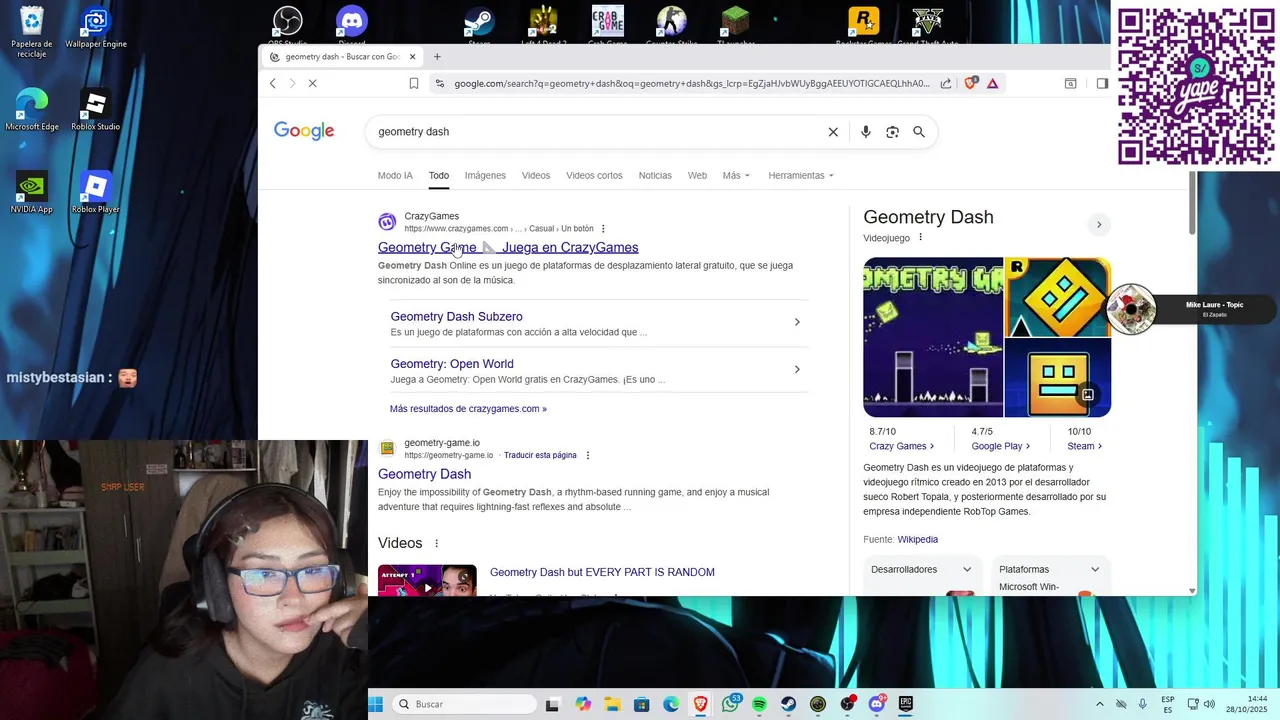Open the Left 4 Dead 2 shortcut

point(543,25)
